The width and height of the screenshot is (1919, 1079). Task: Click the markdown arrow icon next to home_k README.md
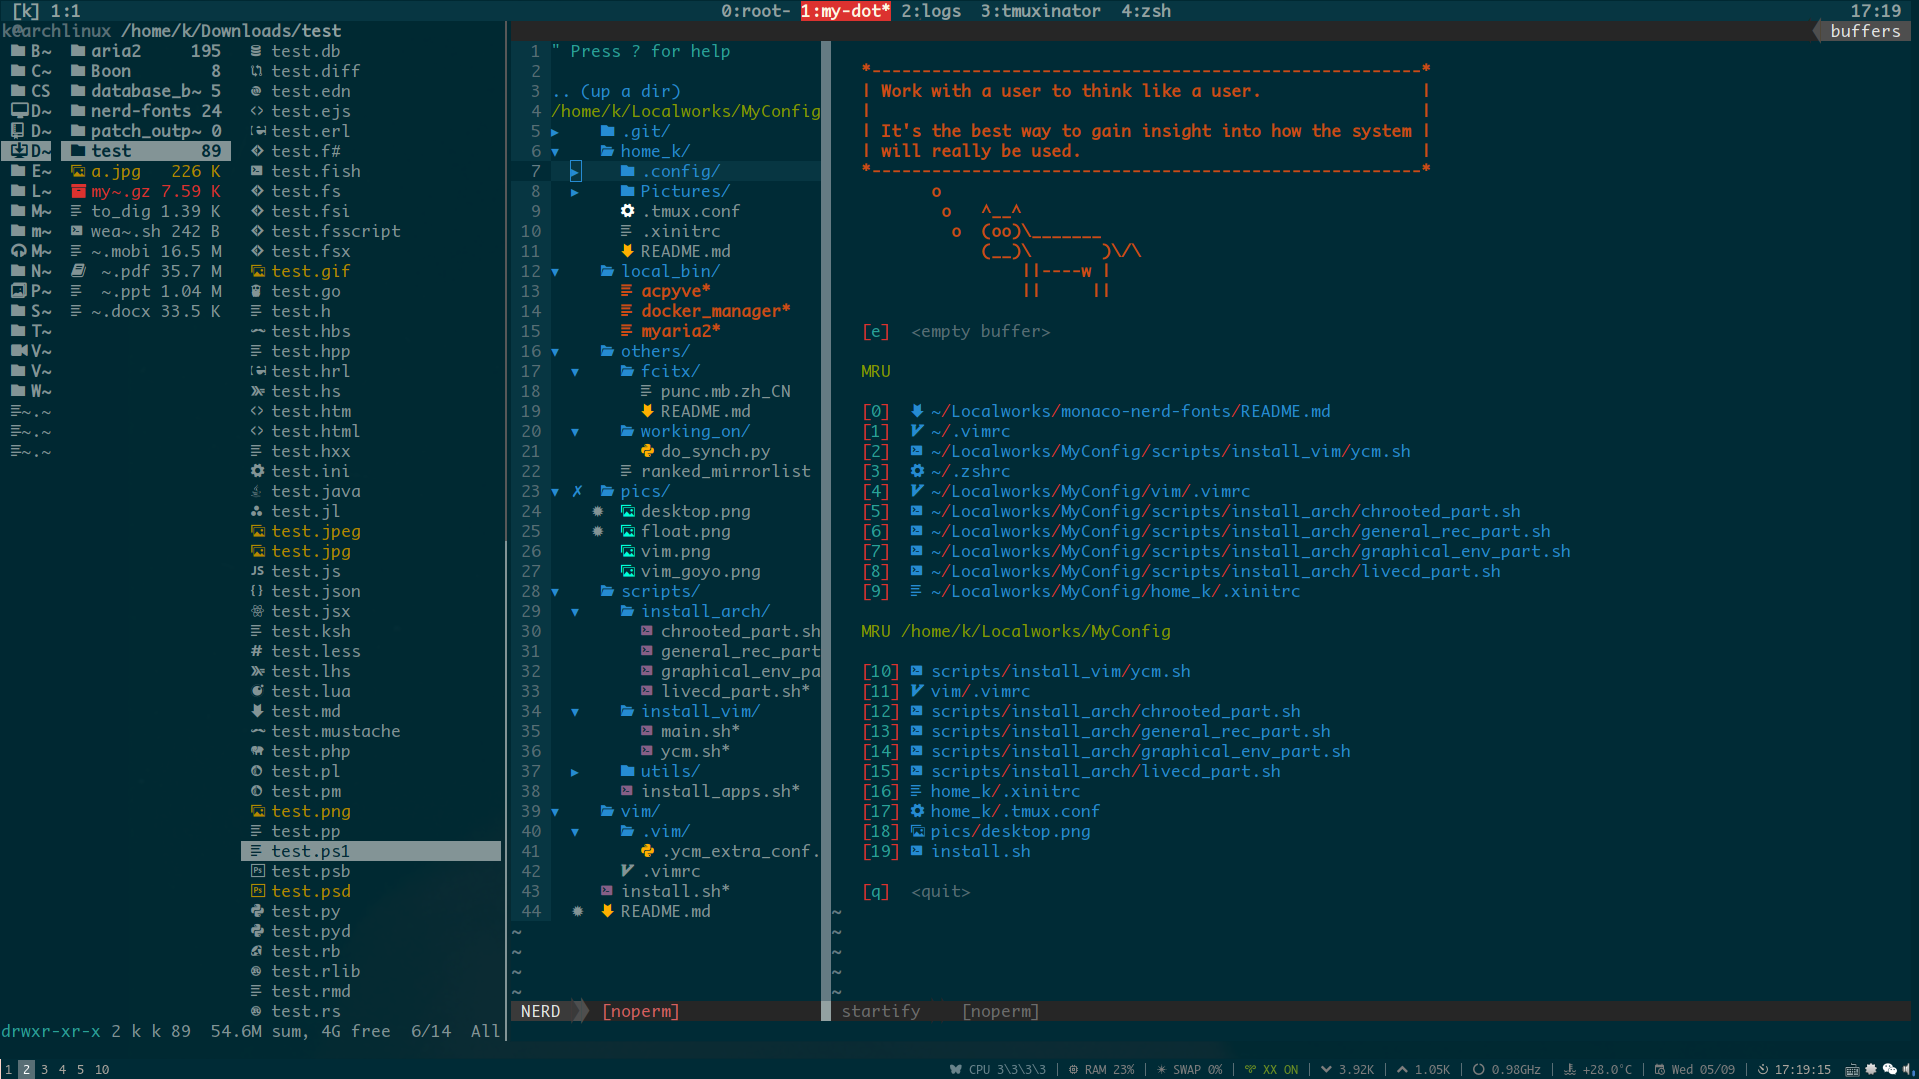(627, 251)
